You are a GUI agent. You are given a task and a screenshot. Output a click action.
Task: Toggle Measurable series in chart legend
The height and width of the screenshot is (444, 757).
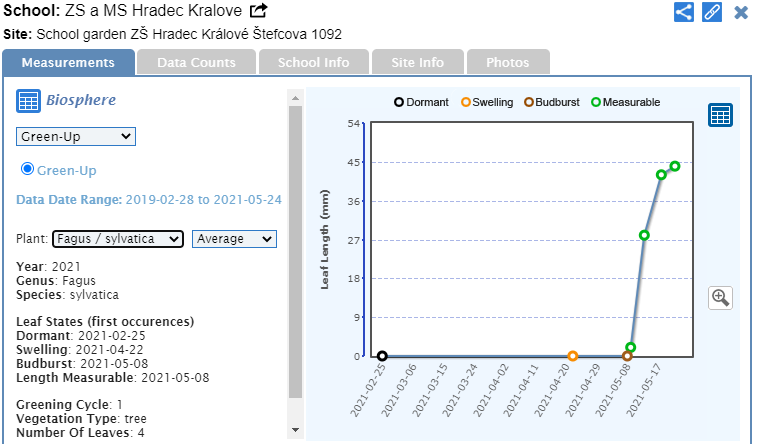click(625, 102)
